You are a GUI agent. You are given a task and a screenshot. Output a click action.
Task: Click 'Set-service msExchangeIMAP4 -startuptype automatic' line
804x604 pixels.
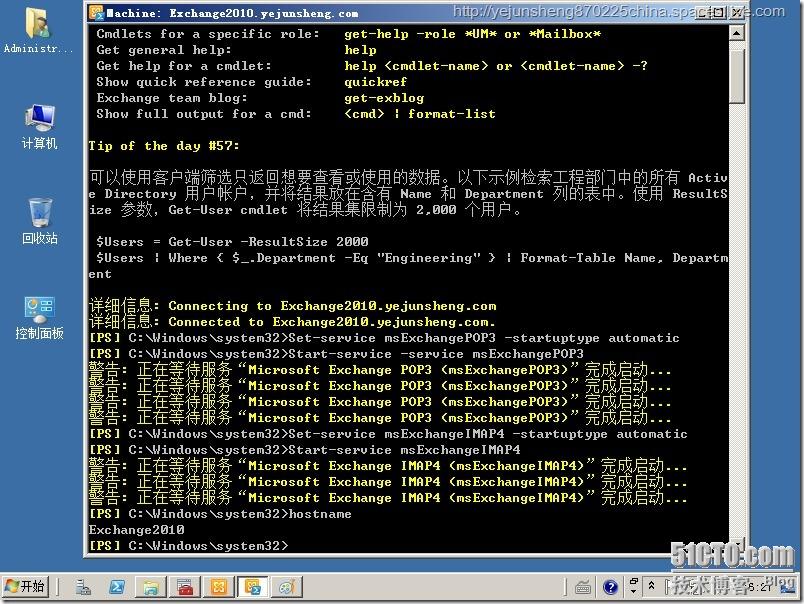click(x=488, y=434)
